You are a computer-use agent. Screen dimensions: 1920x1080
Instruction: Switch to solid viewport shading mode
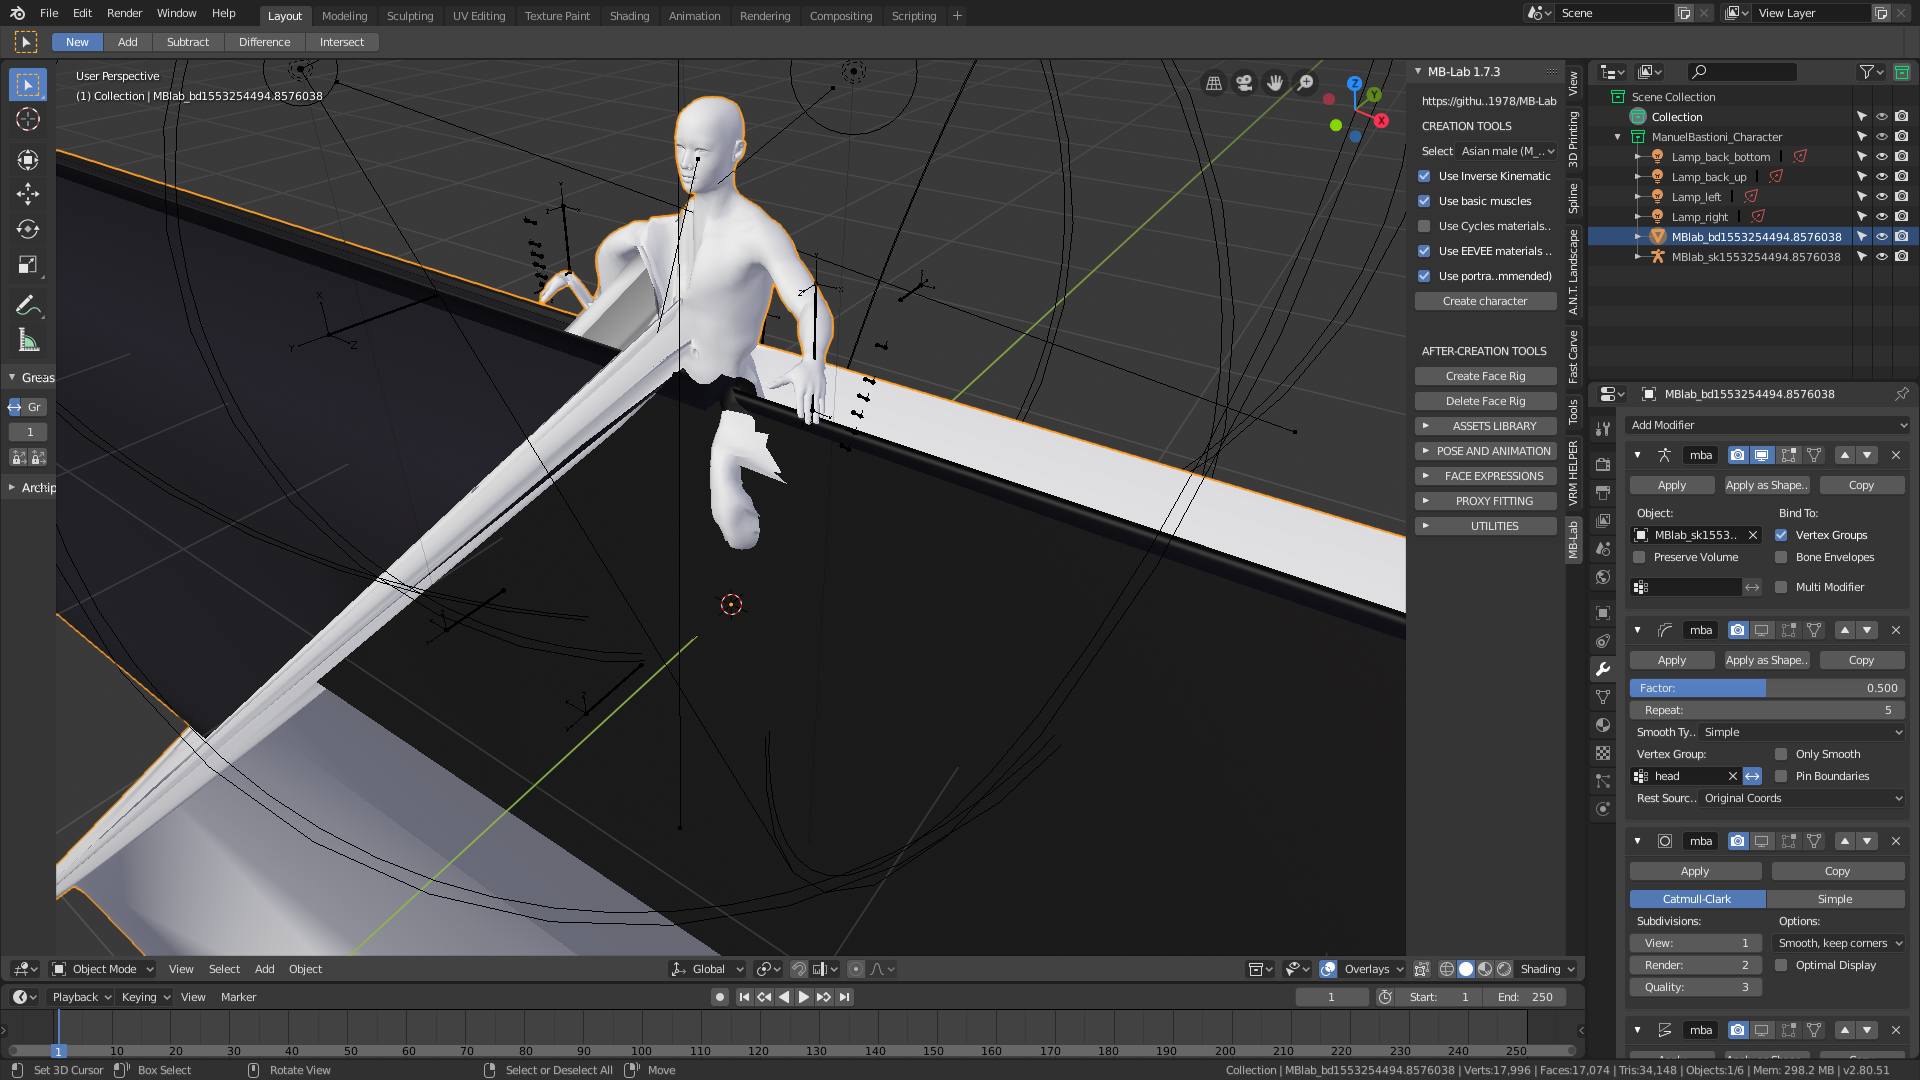coord(1466,969)
